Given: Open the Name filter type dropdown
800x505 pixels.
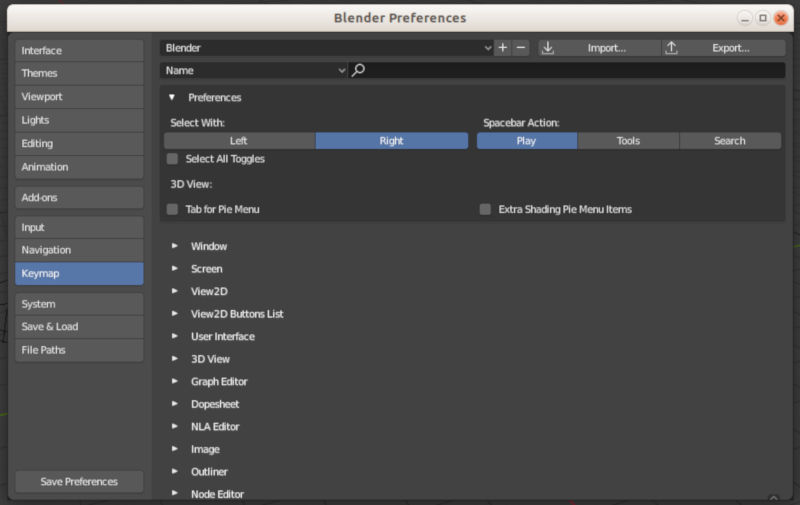Looking at the screenshot, I should (254, 70).
